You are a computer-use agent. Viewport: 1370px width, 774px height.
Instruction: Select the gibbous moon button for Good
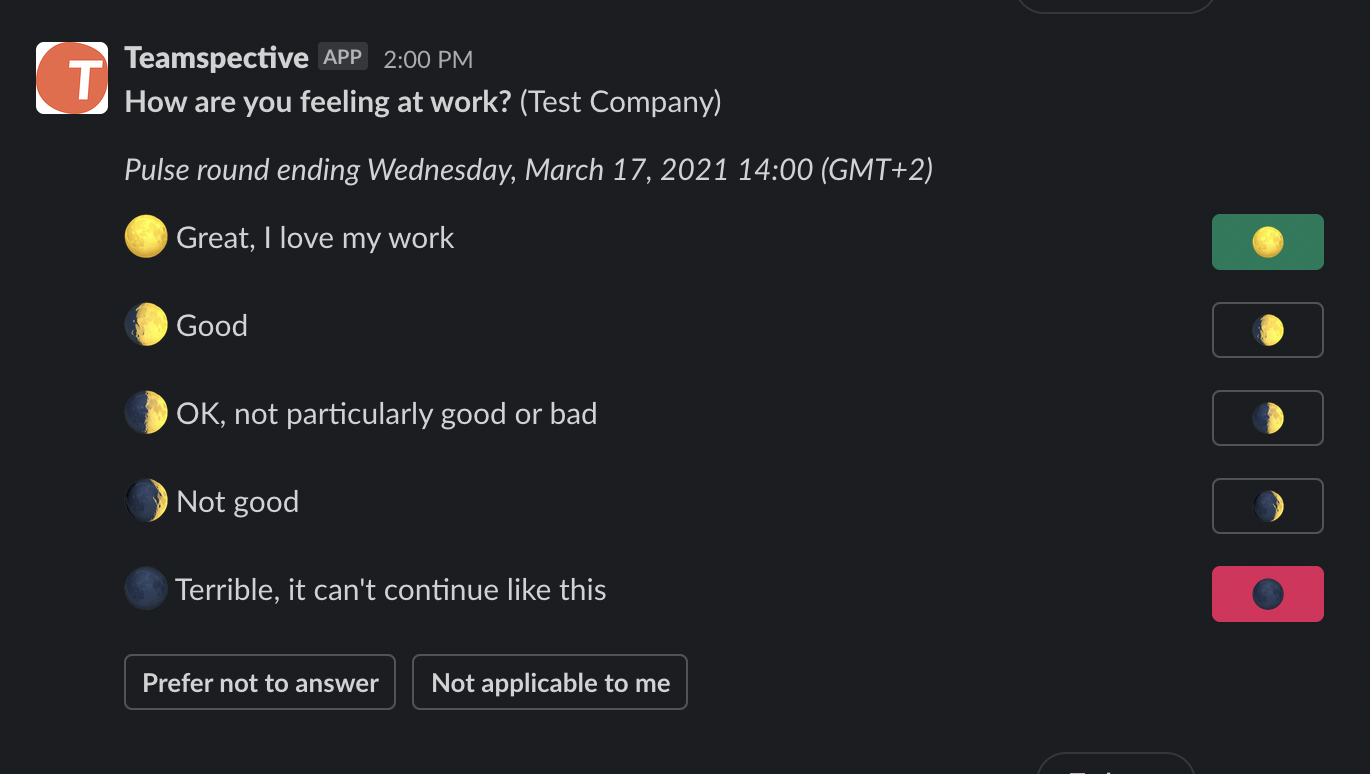(1267, 330)
